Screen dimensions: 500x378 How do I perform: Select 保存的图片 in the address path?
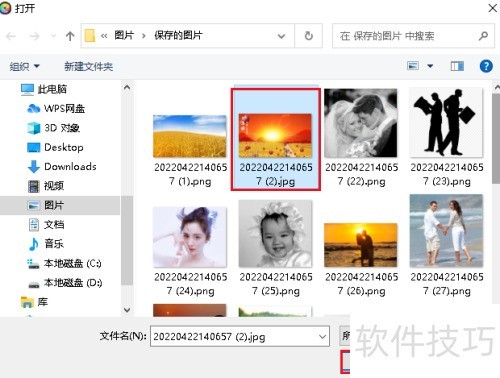point(178,35)
